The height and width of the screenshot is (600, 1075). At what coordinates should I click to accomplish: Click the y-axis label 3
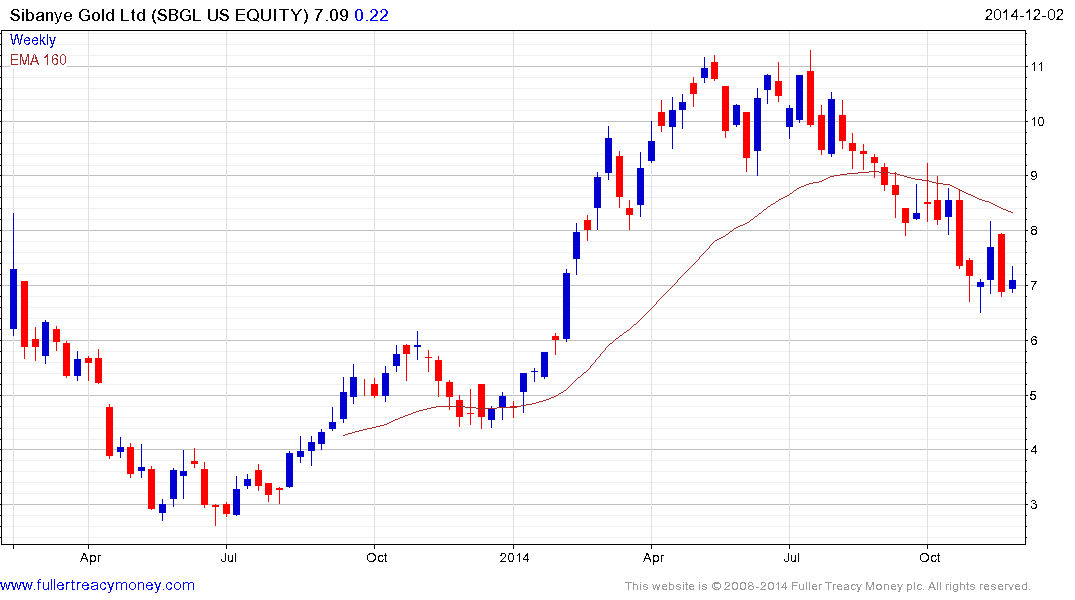(1035, 505)
